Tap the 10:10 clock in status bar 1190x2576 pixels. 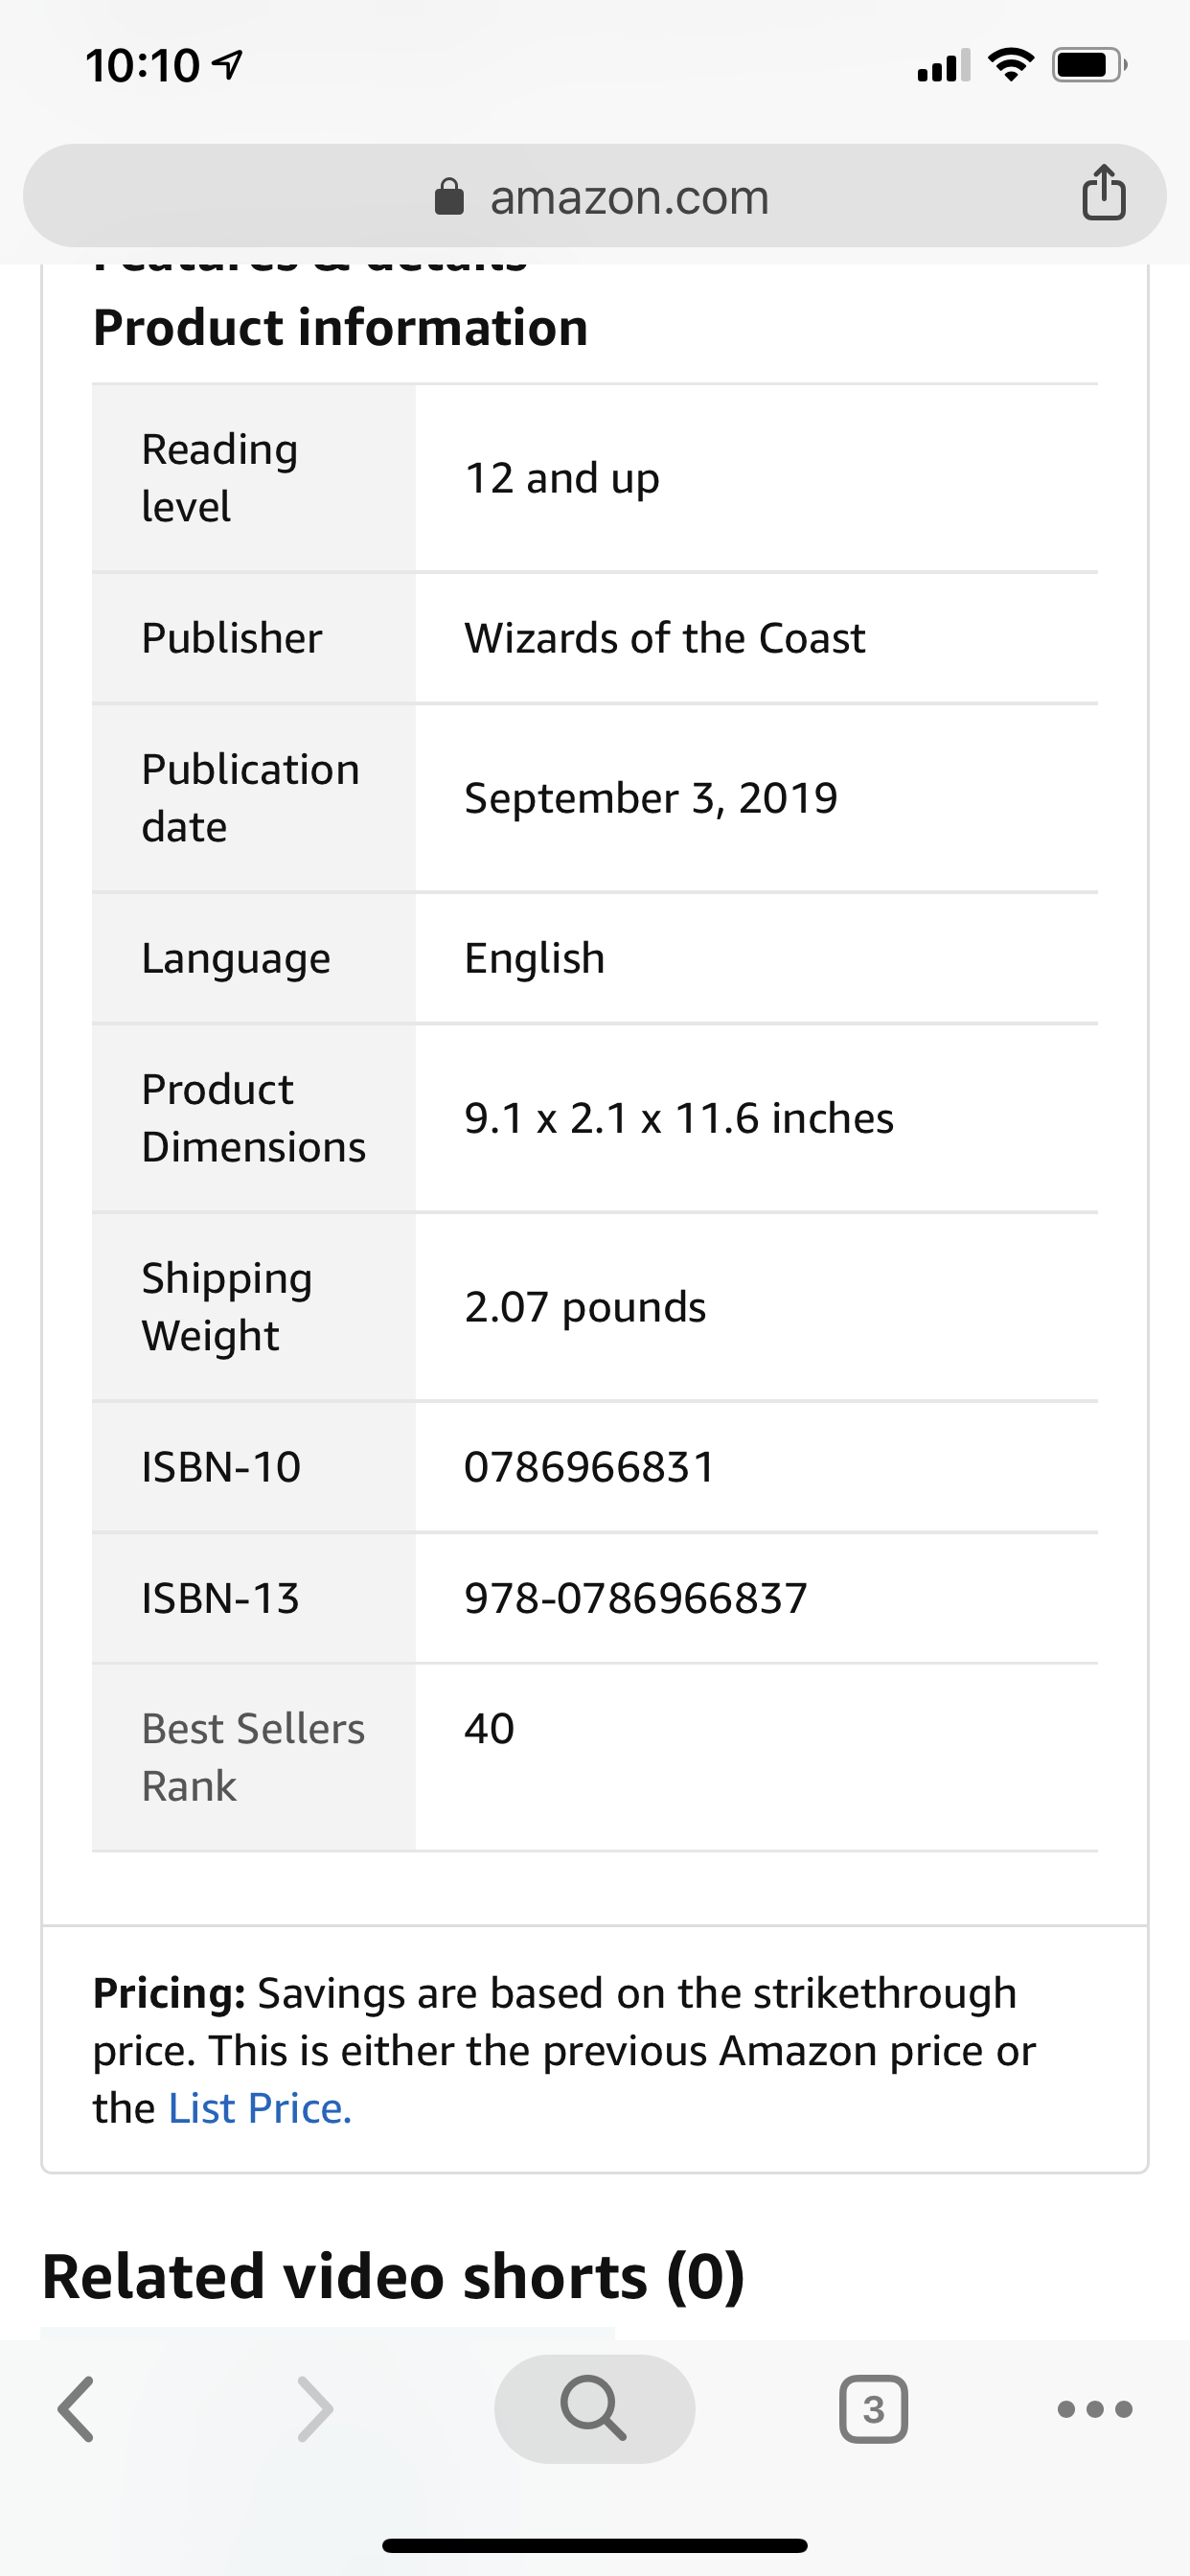pos(142,66)
